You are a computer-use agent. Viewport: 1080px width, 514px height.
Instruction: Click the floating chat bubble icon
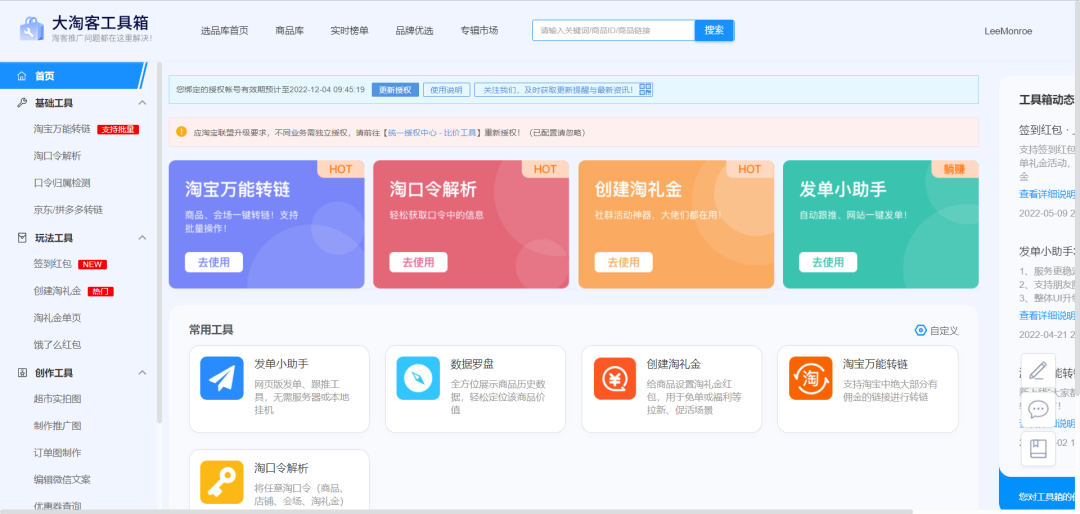[1038, 410]
